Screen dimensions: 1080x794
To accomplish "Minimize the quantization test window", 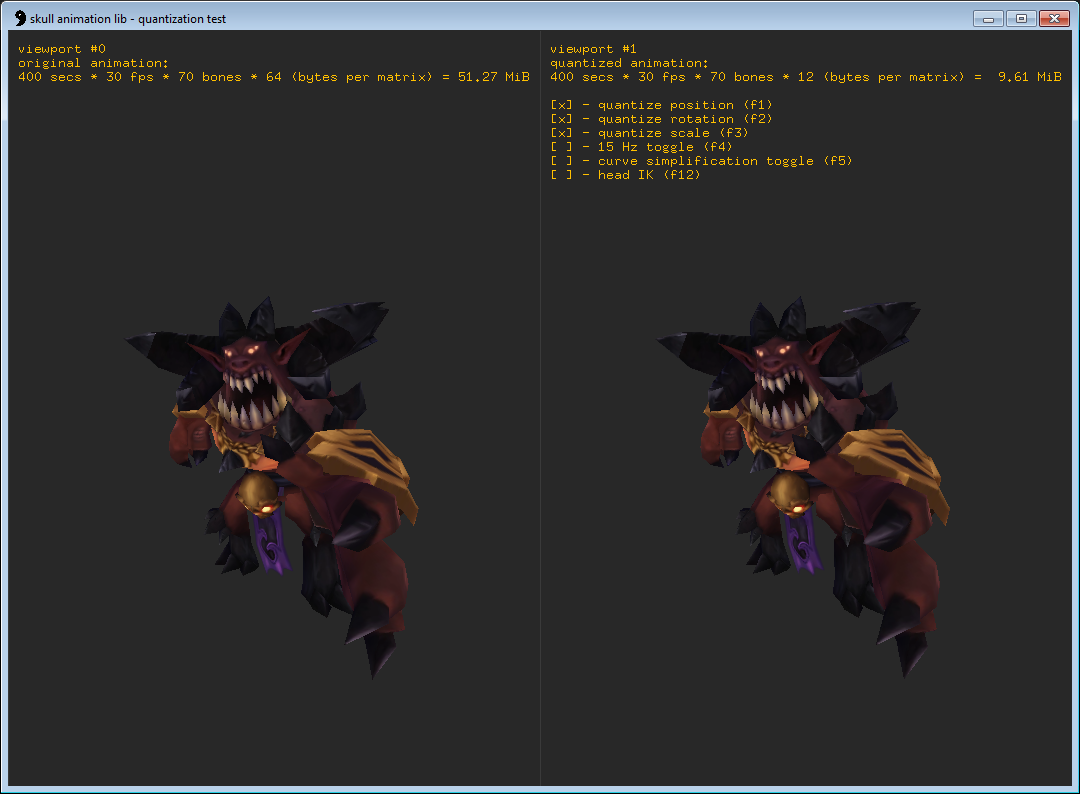I will coord(988,19).
